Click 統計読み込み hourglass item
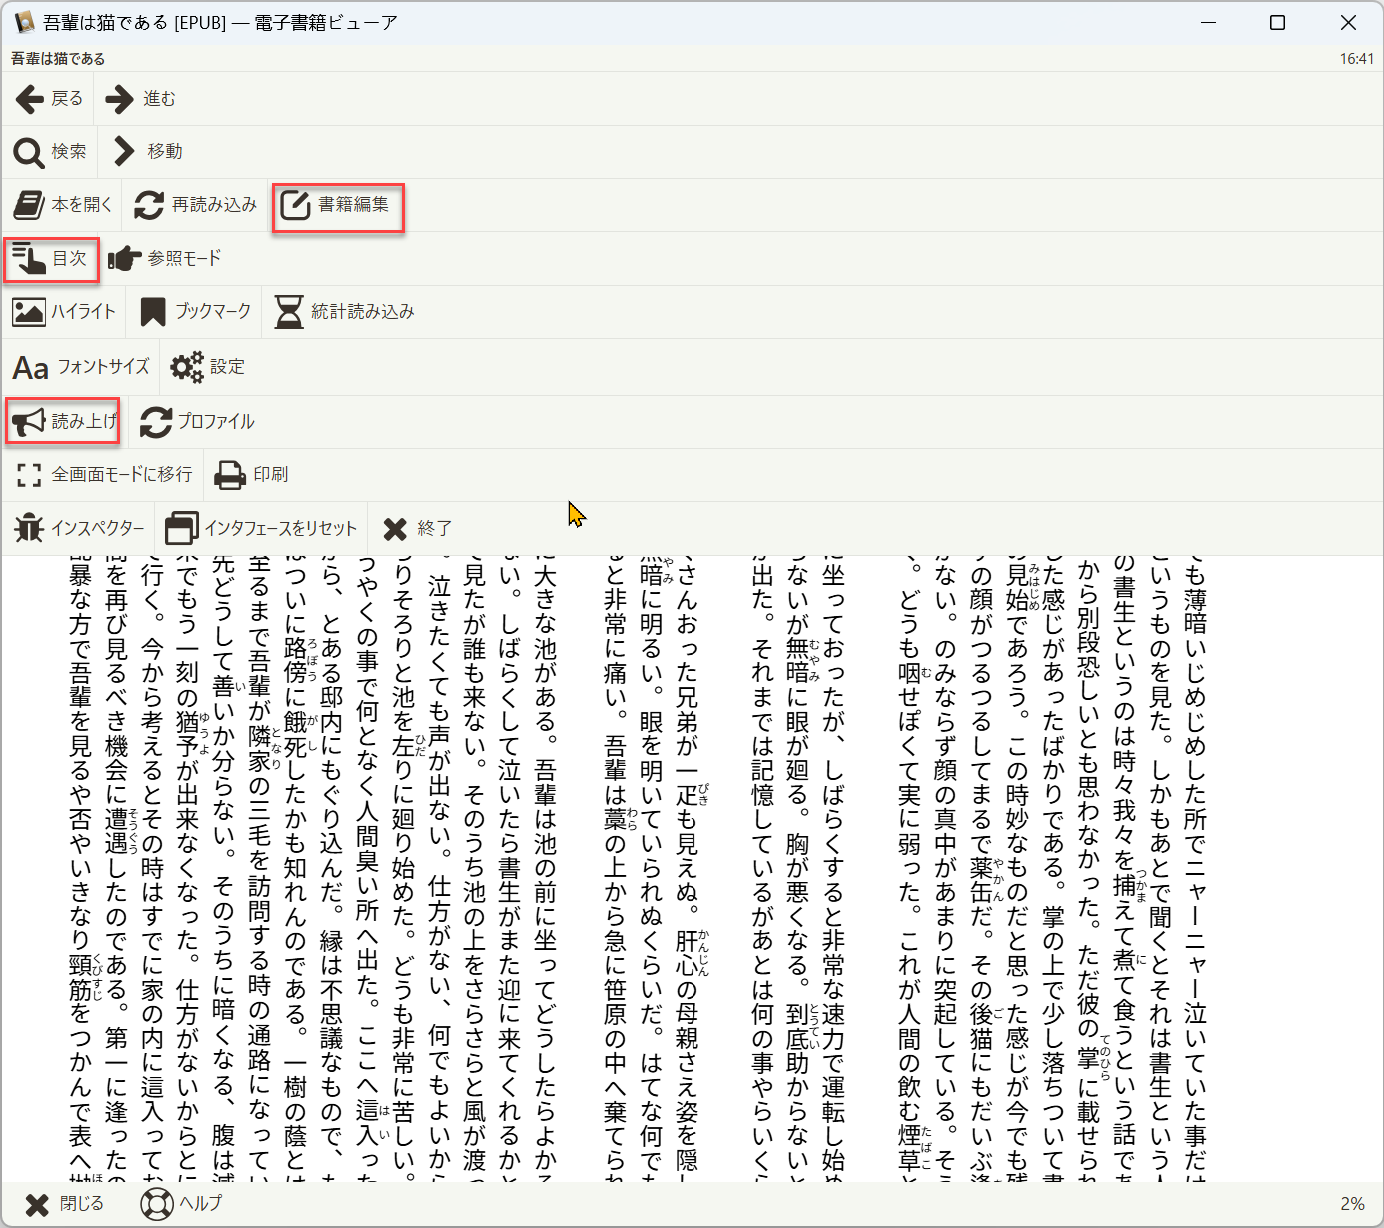This screenshot has height=1228, width=1384. pos(345,311)
